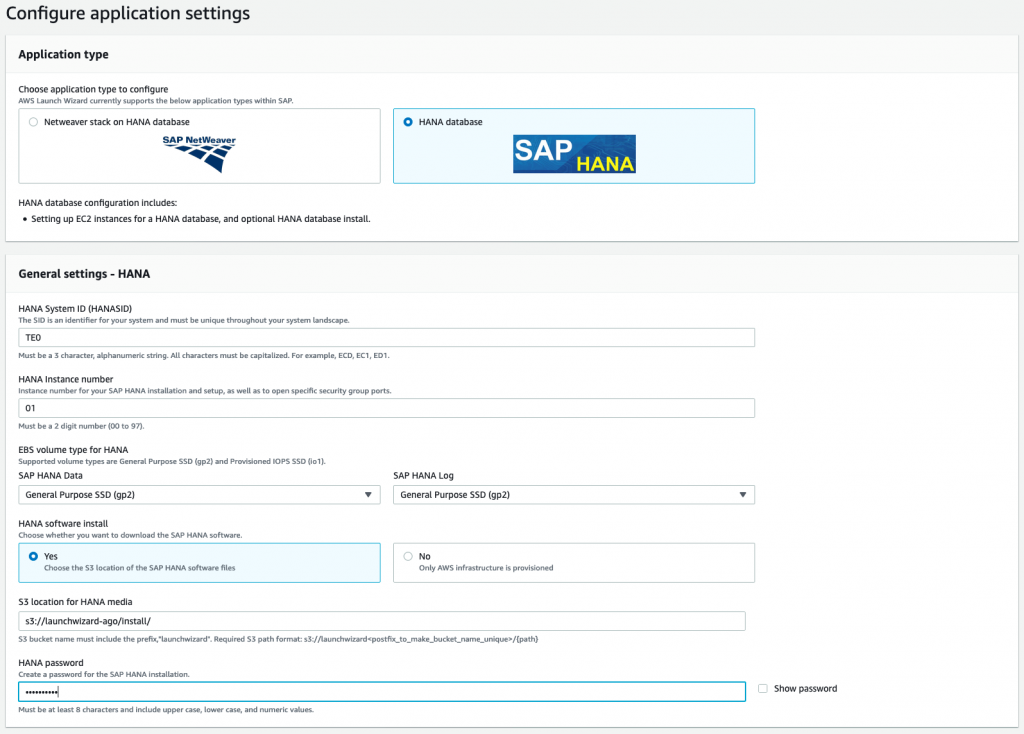Open the SAP HANA Log volume dropdown
The height and width of the screenshot is (734, 1024).
click(x=574, y=495)
